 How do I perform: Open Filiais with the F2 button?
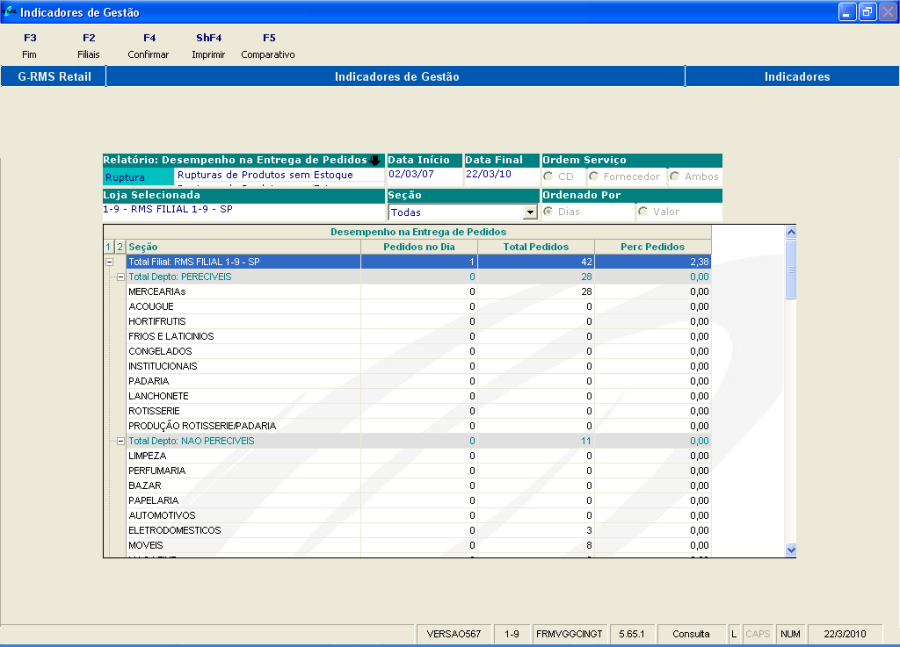click(x=89, y=46)
